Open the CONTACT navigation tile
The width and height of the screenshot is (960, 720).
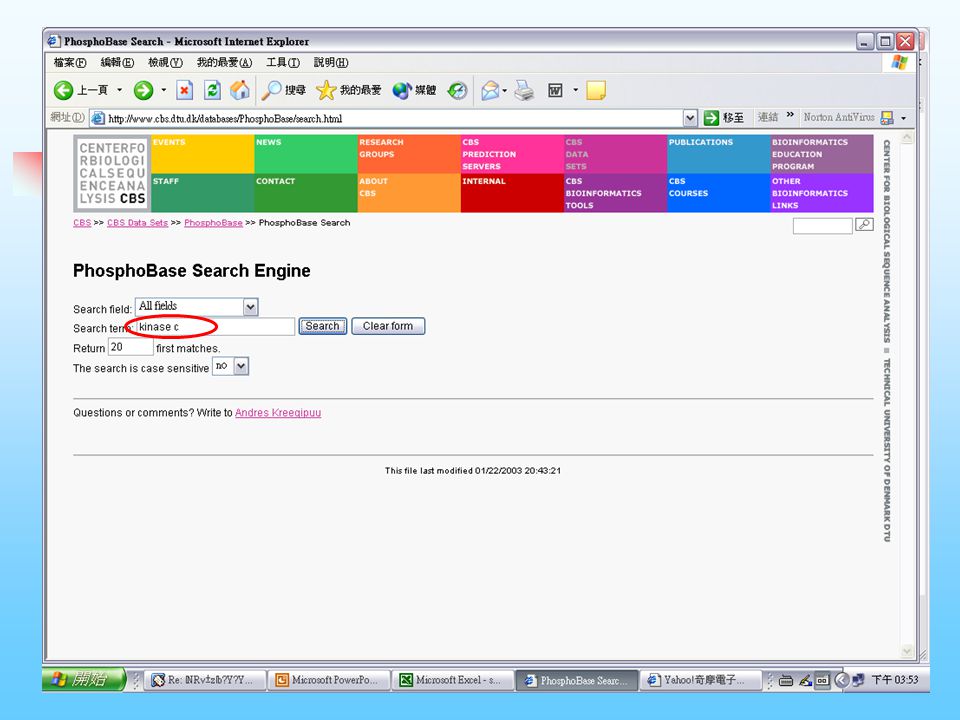(x=306, y=193)
